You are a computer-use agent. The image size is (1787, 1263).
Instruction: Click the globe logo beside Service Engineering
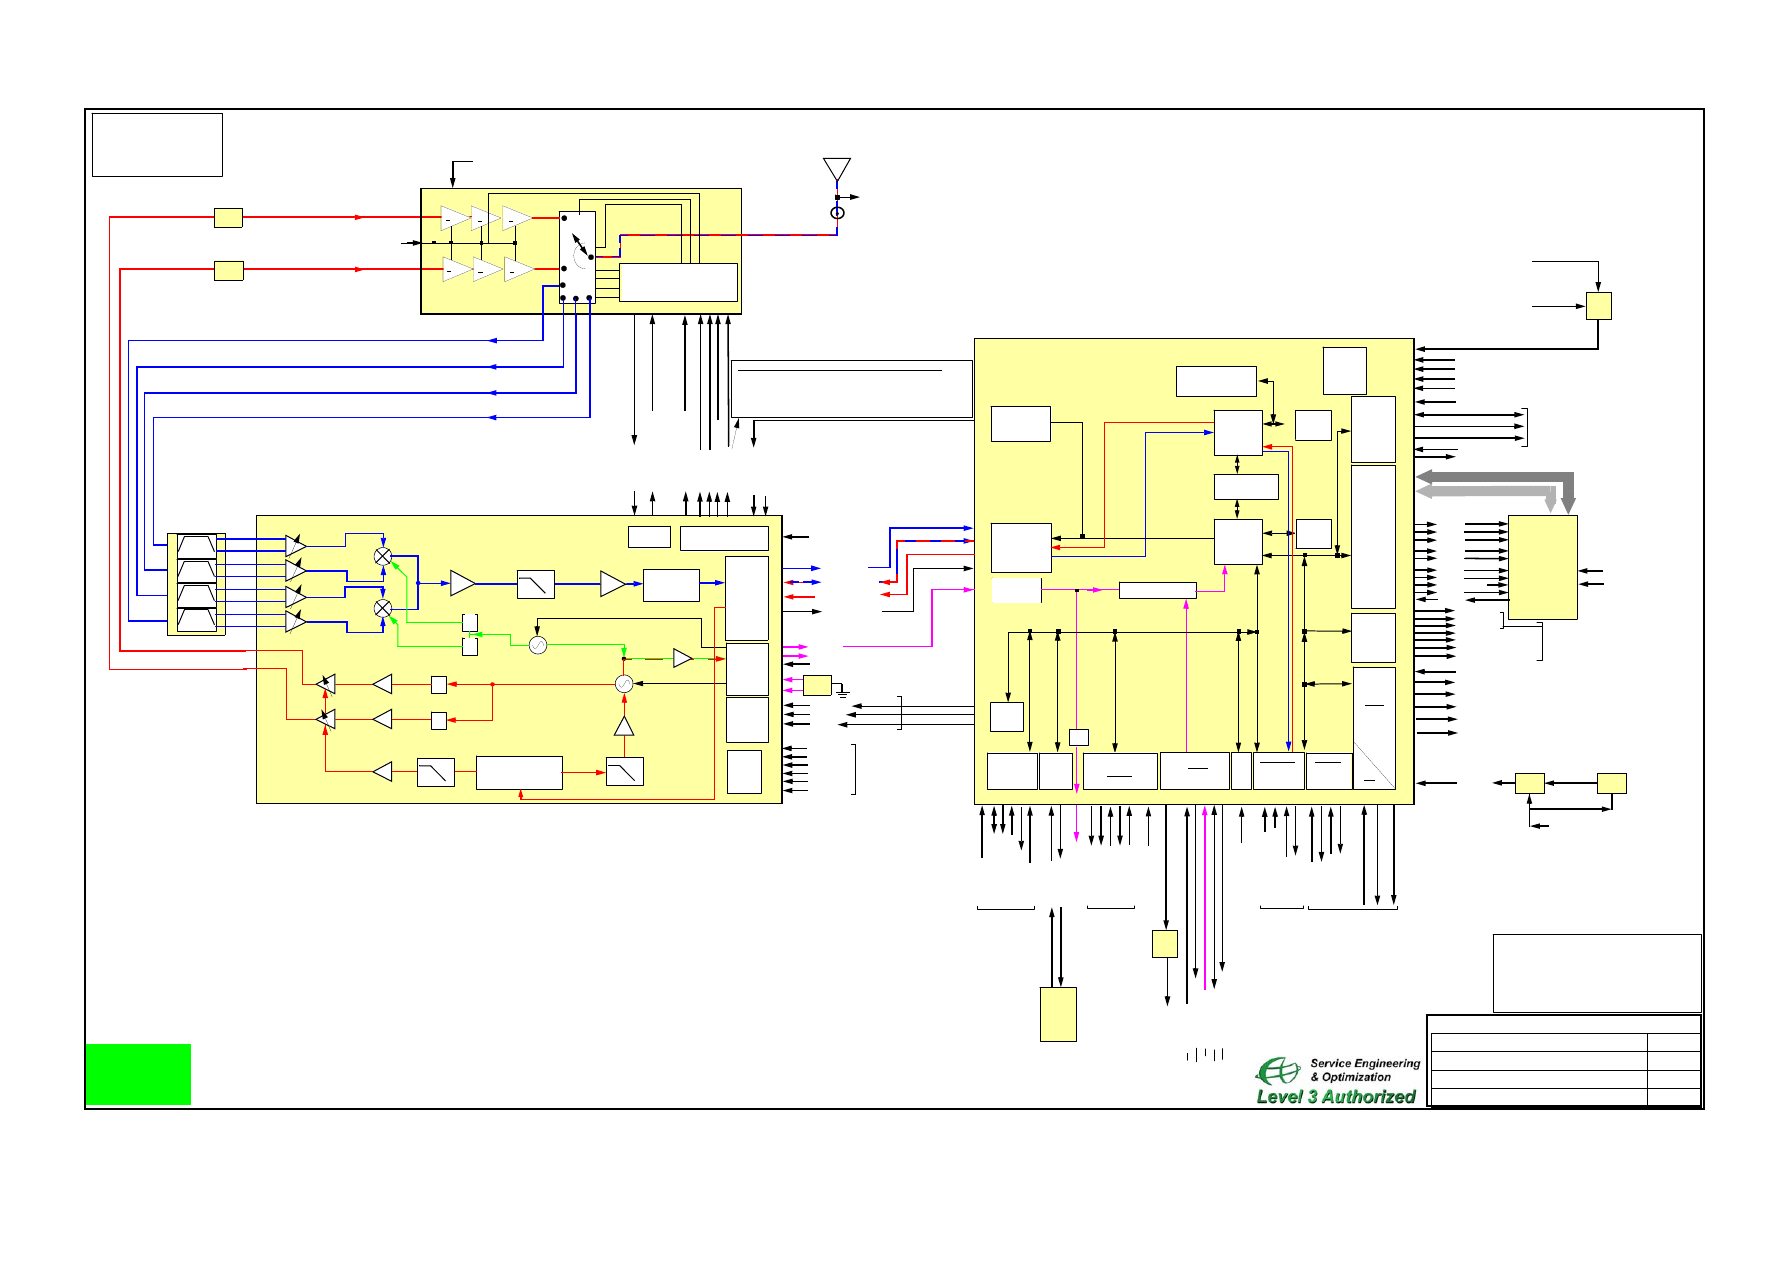(1278, 1072)
